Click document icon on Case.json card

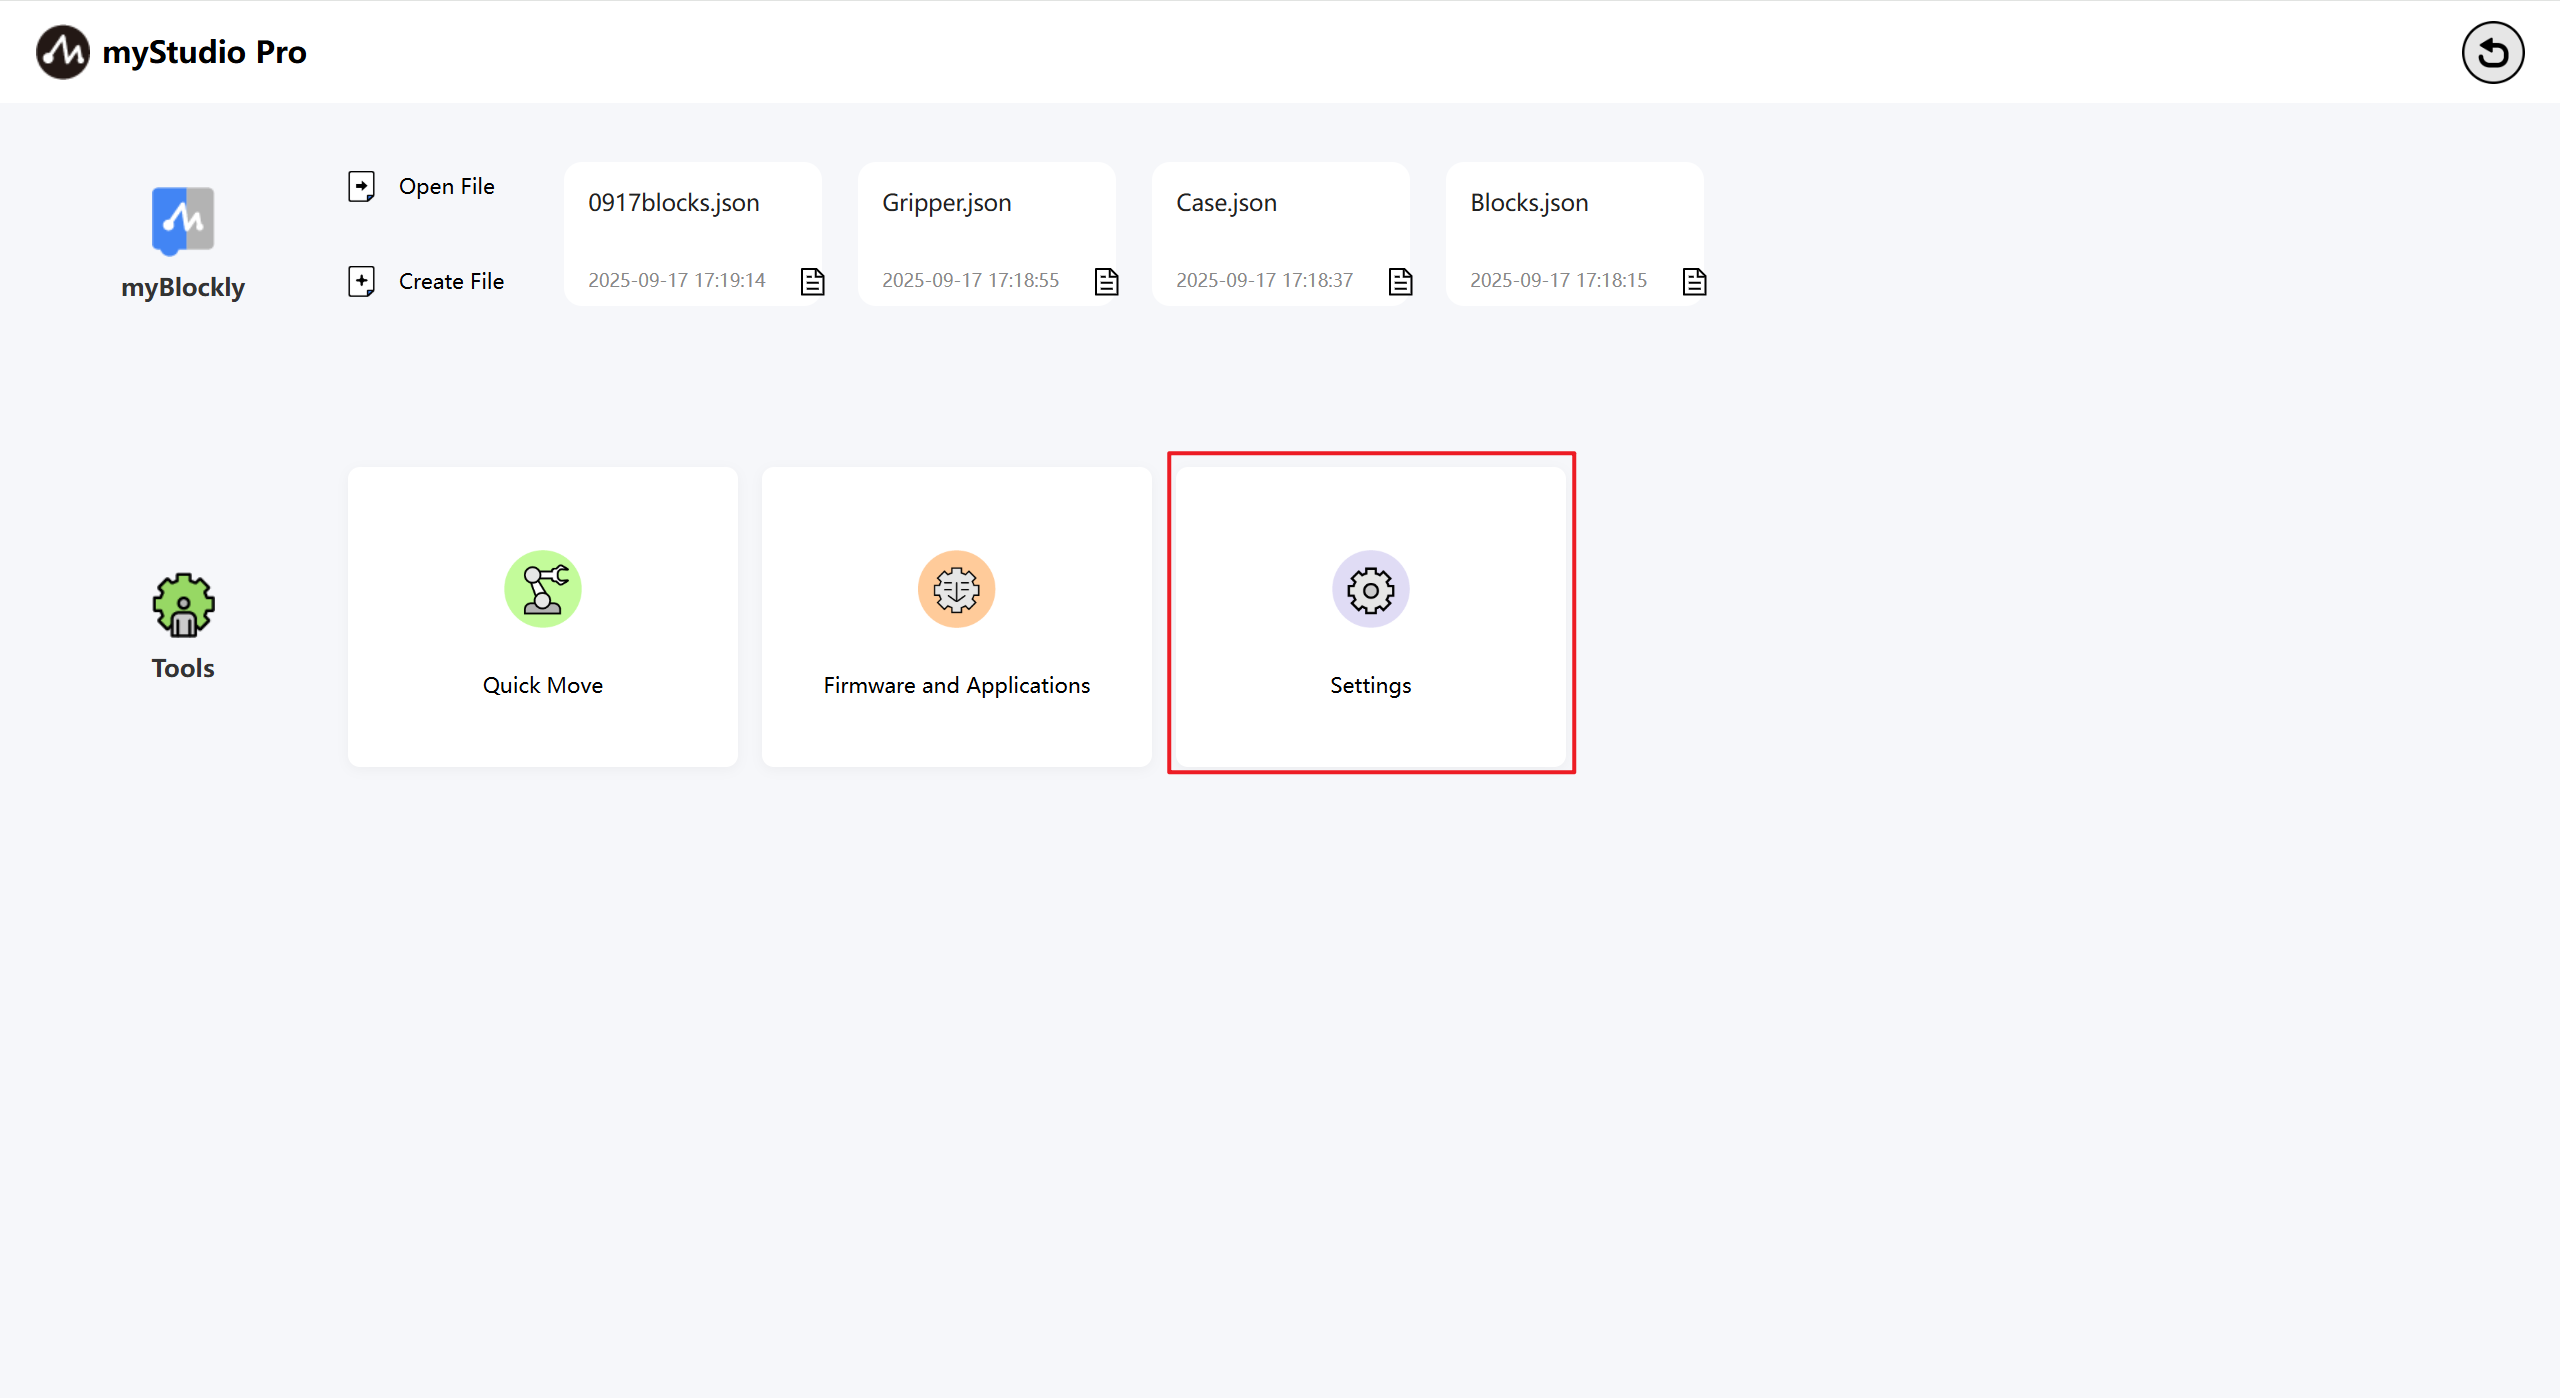(1401, 282)
